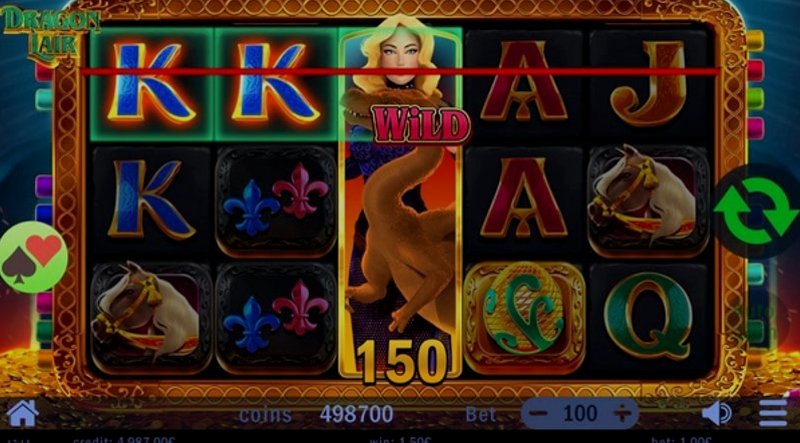Tap the golden dragon emblem symbol

click(524, 317)
